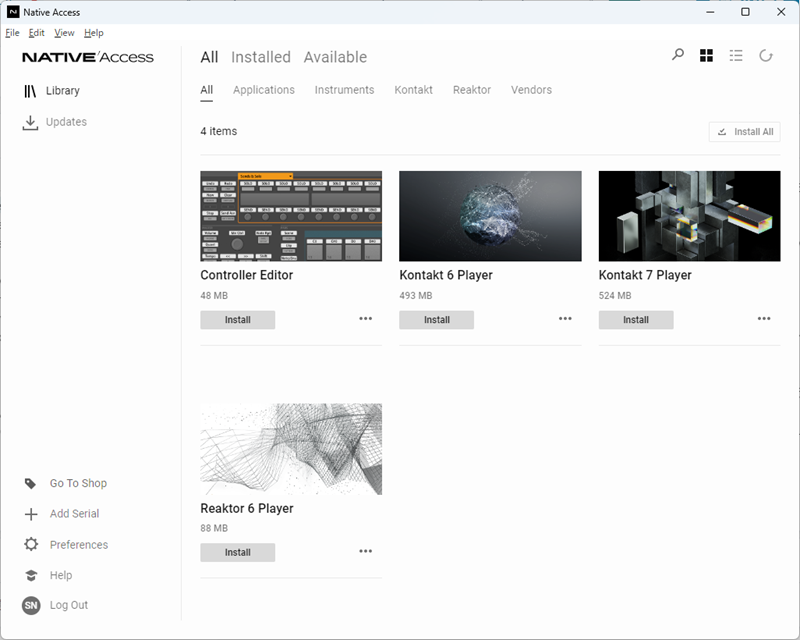
Task: Click the SN user avatar icon
Action: click(31, 605)
